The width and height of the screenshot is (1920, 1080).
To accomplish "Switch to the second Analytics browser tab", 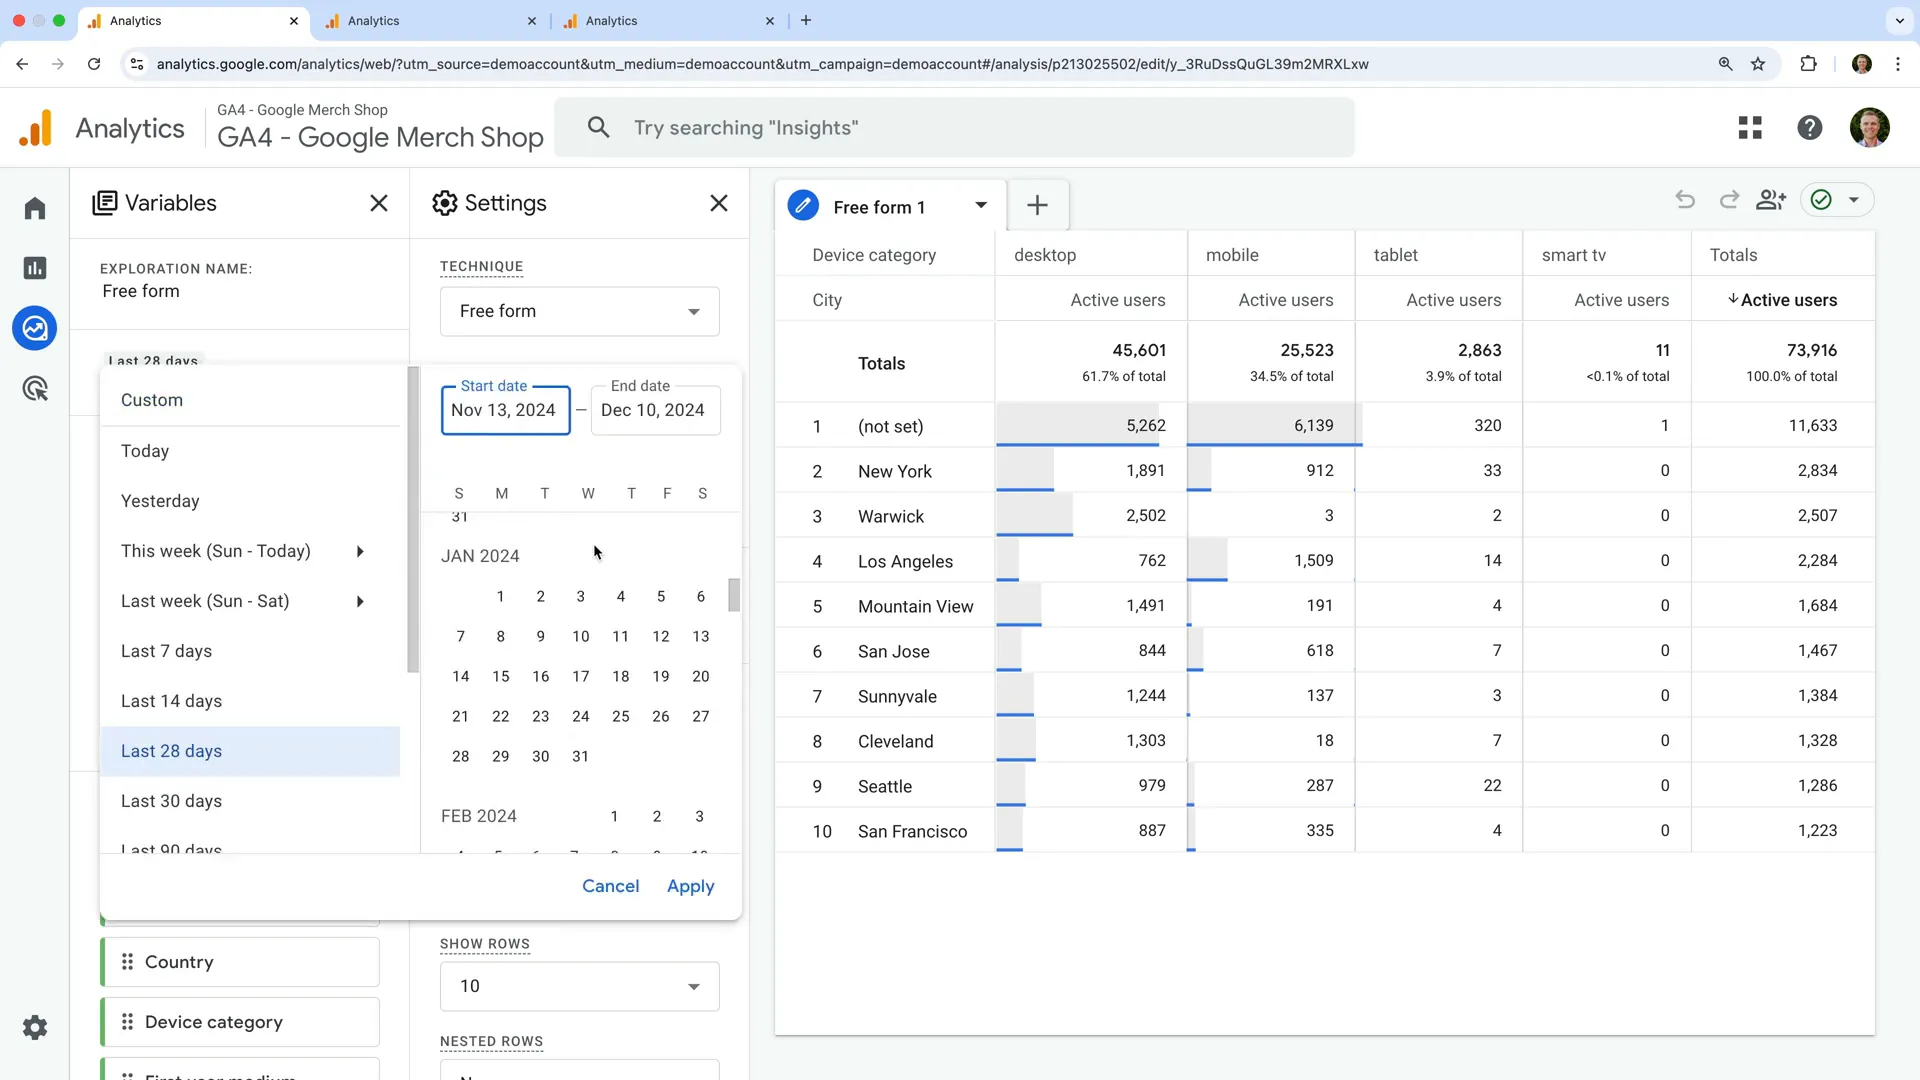I will pos(430,20).
